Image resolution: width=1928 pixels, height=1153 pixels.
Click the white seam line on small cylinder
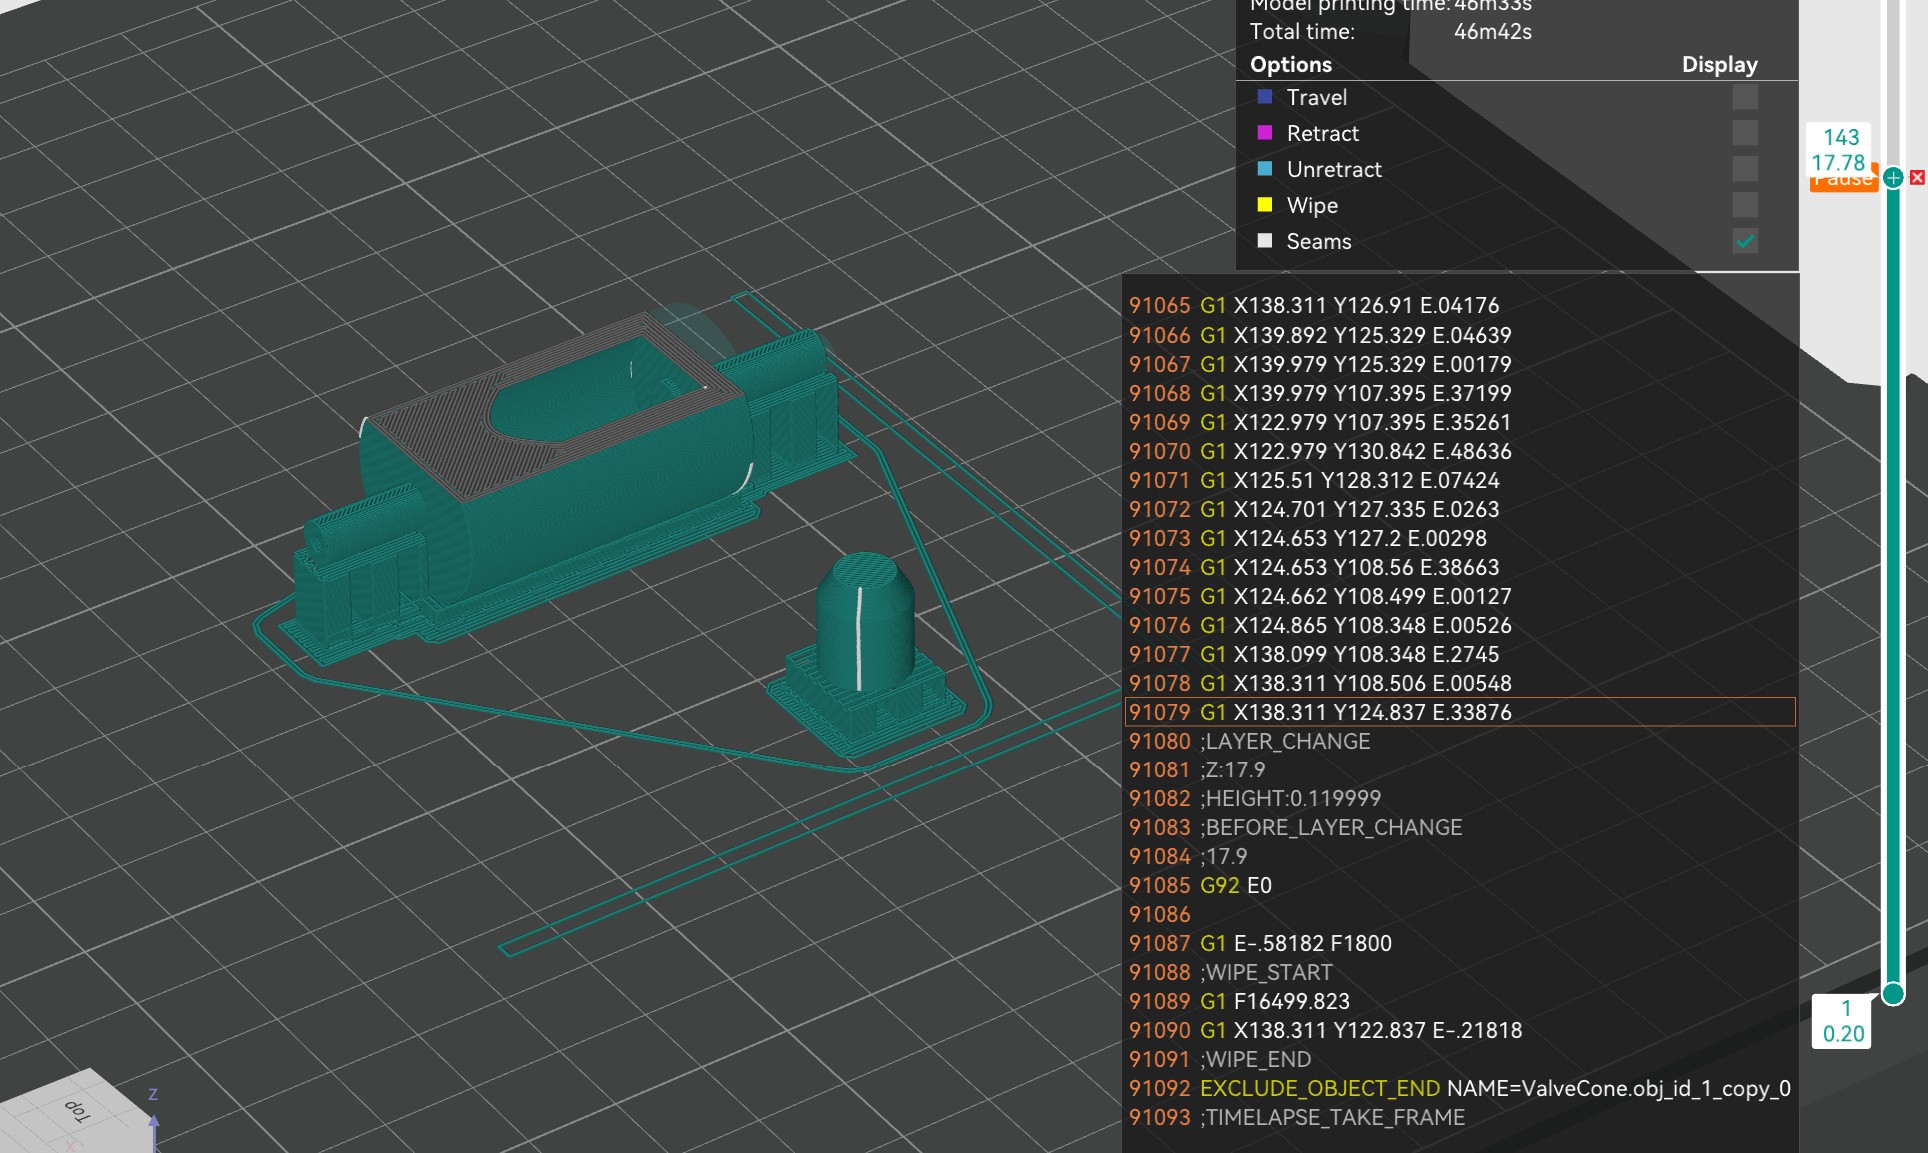tap(859, 640)
